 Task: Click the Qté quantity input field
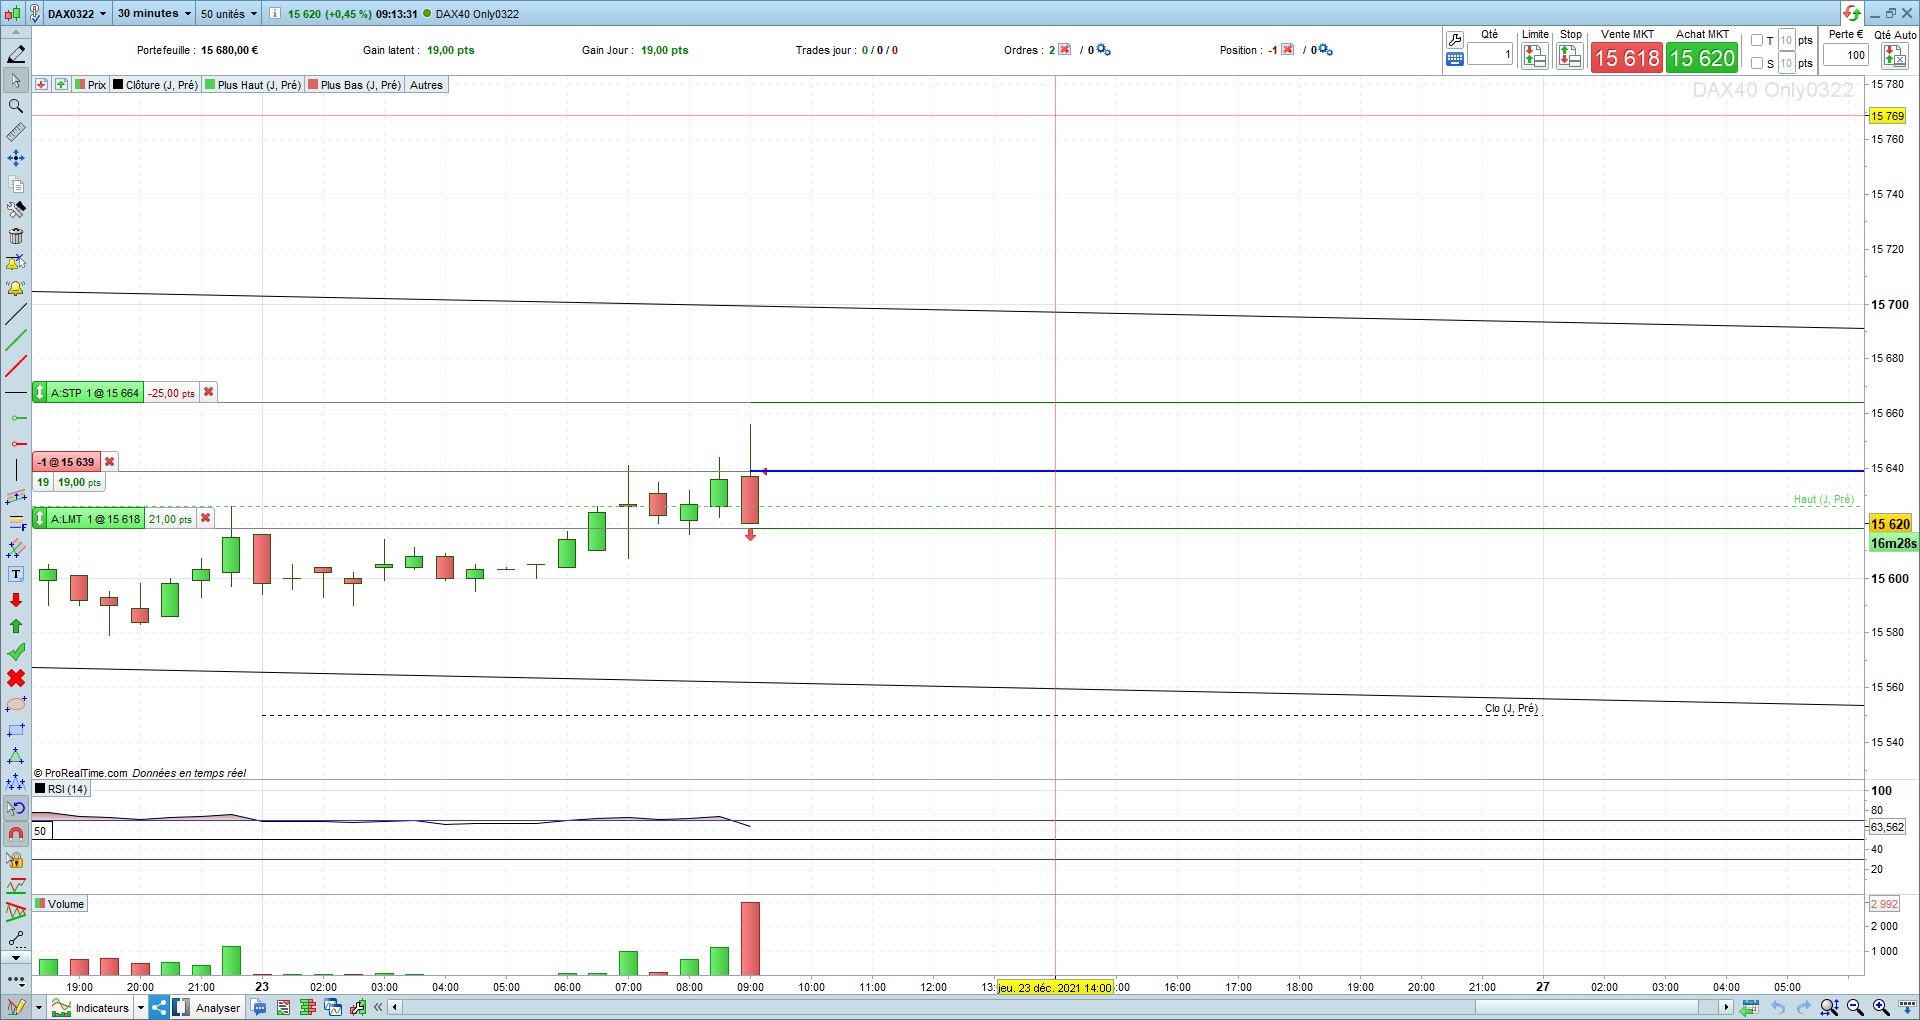[1490, 55]
